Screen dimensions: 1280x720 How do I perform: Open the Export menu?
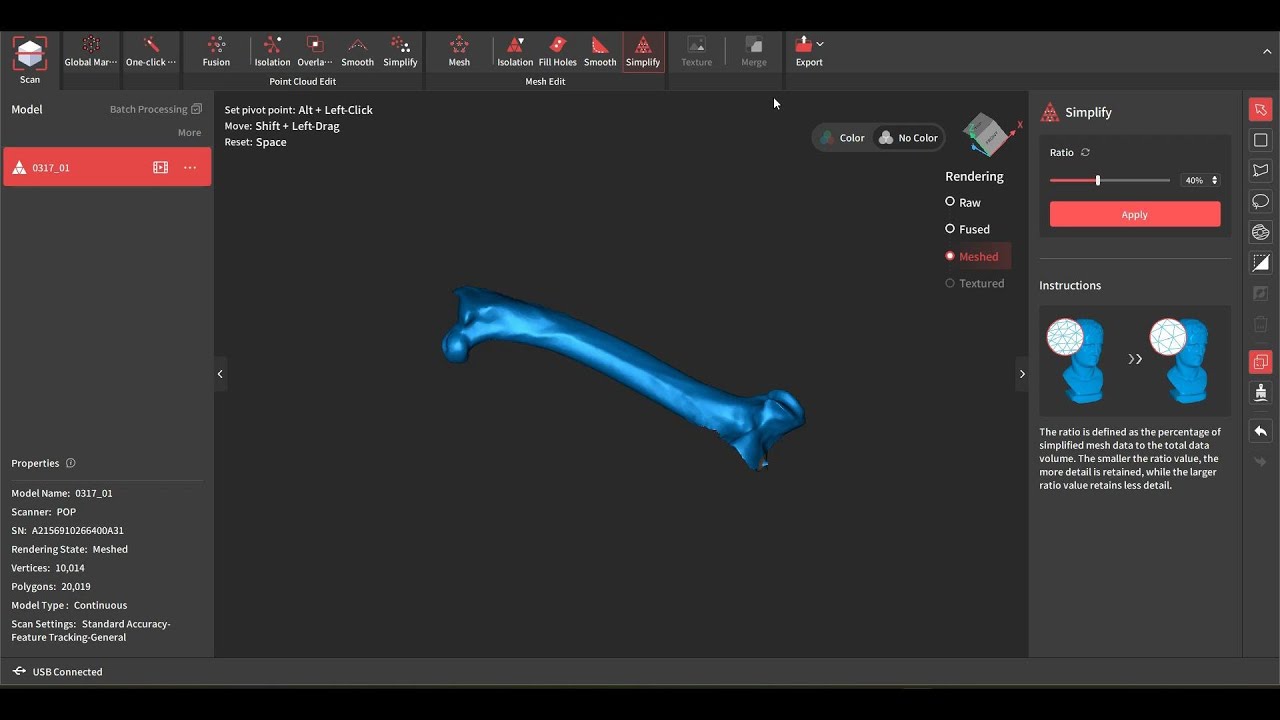tap(809, 52)
